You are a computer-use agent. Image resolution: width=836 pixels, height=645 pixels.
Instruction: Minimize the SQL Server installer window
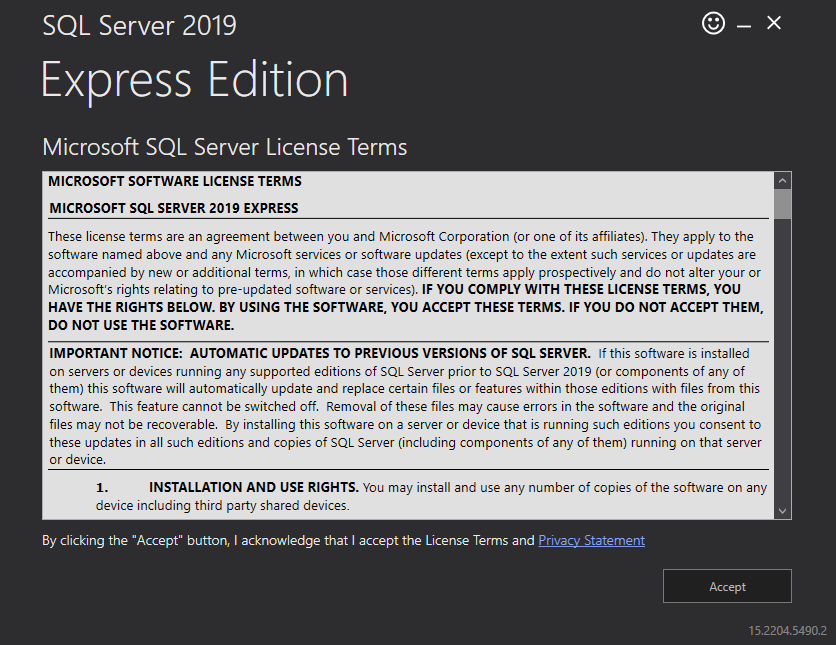744,25
